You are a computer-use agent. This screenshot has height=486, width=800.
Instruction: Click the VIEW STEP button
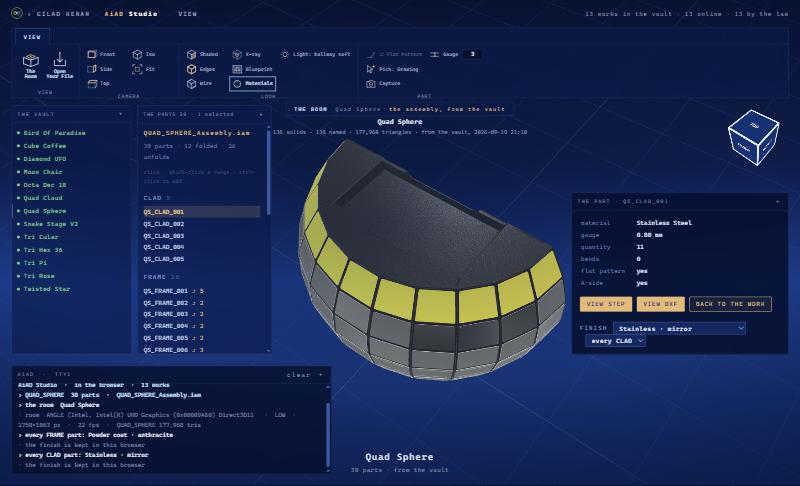(606, 304)
